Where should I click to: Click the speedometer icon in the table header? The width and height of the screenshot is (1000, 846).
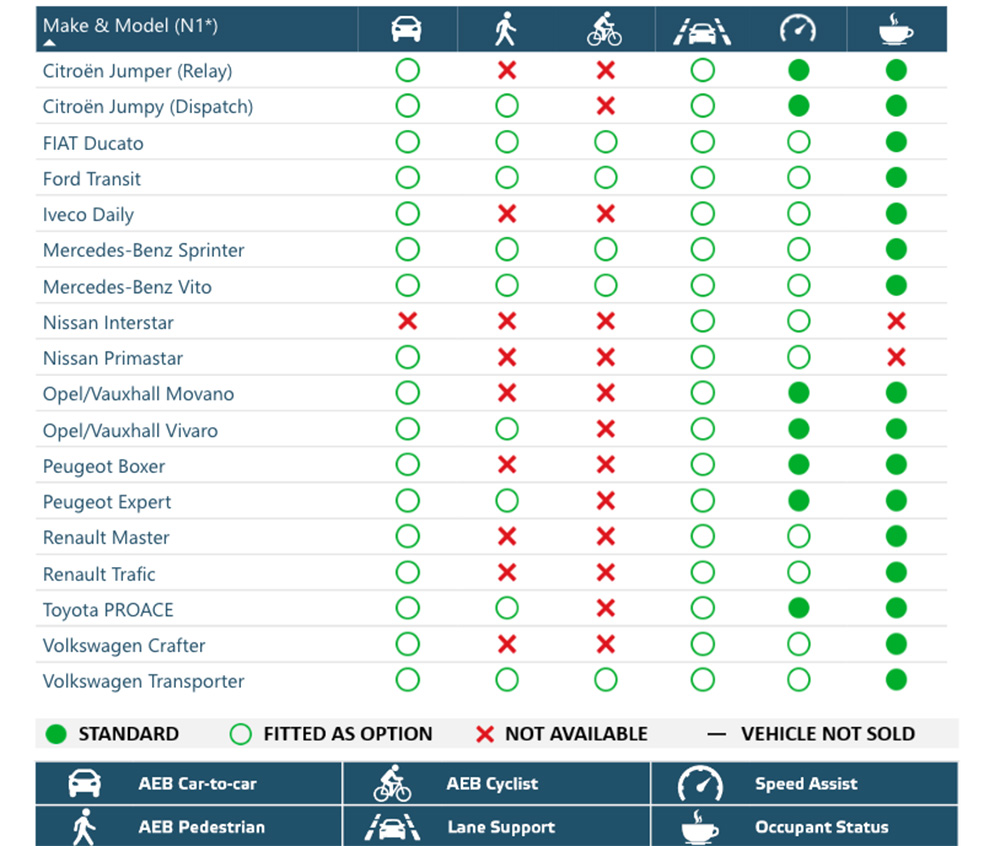[x=797, y=30]
